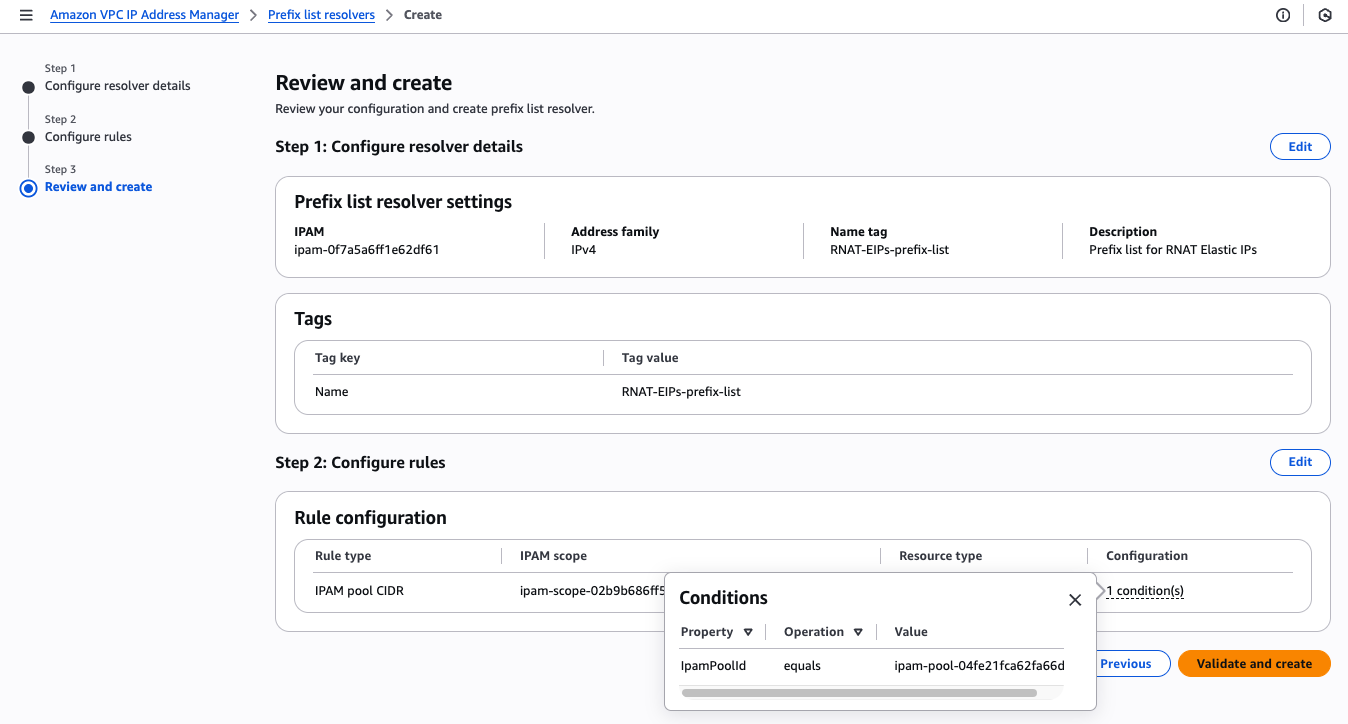The image size is (1348, 724).
Task: Close the Conditions popup
Action: tap(1075, 599)
